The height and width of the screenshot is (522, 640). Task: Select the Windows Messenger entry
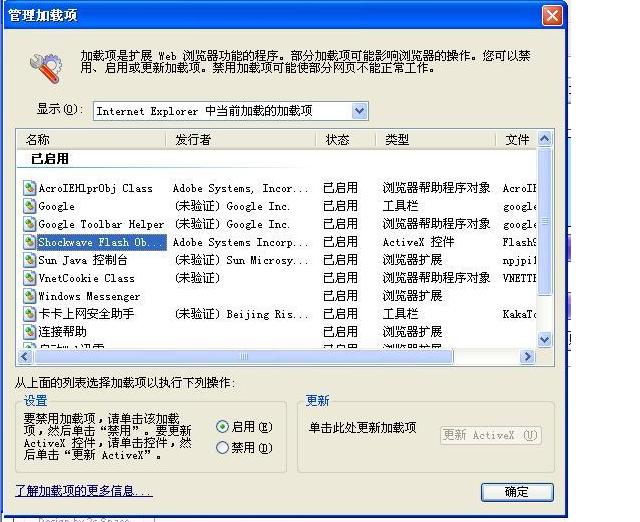[89, 296]
